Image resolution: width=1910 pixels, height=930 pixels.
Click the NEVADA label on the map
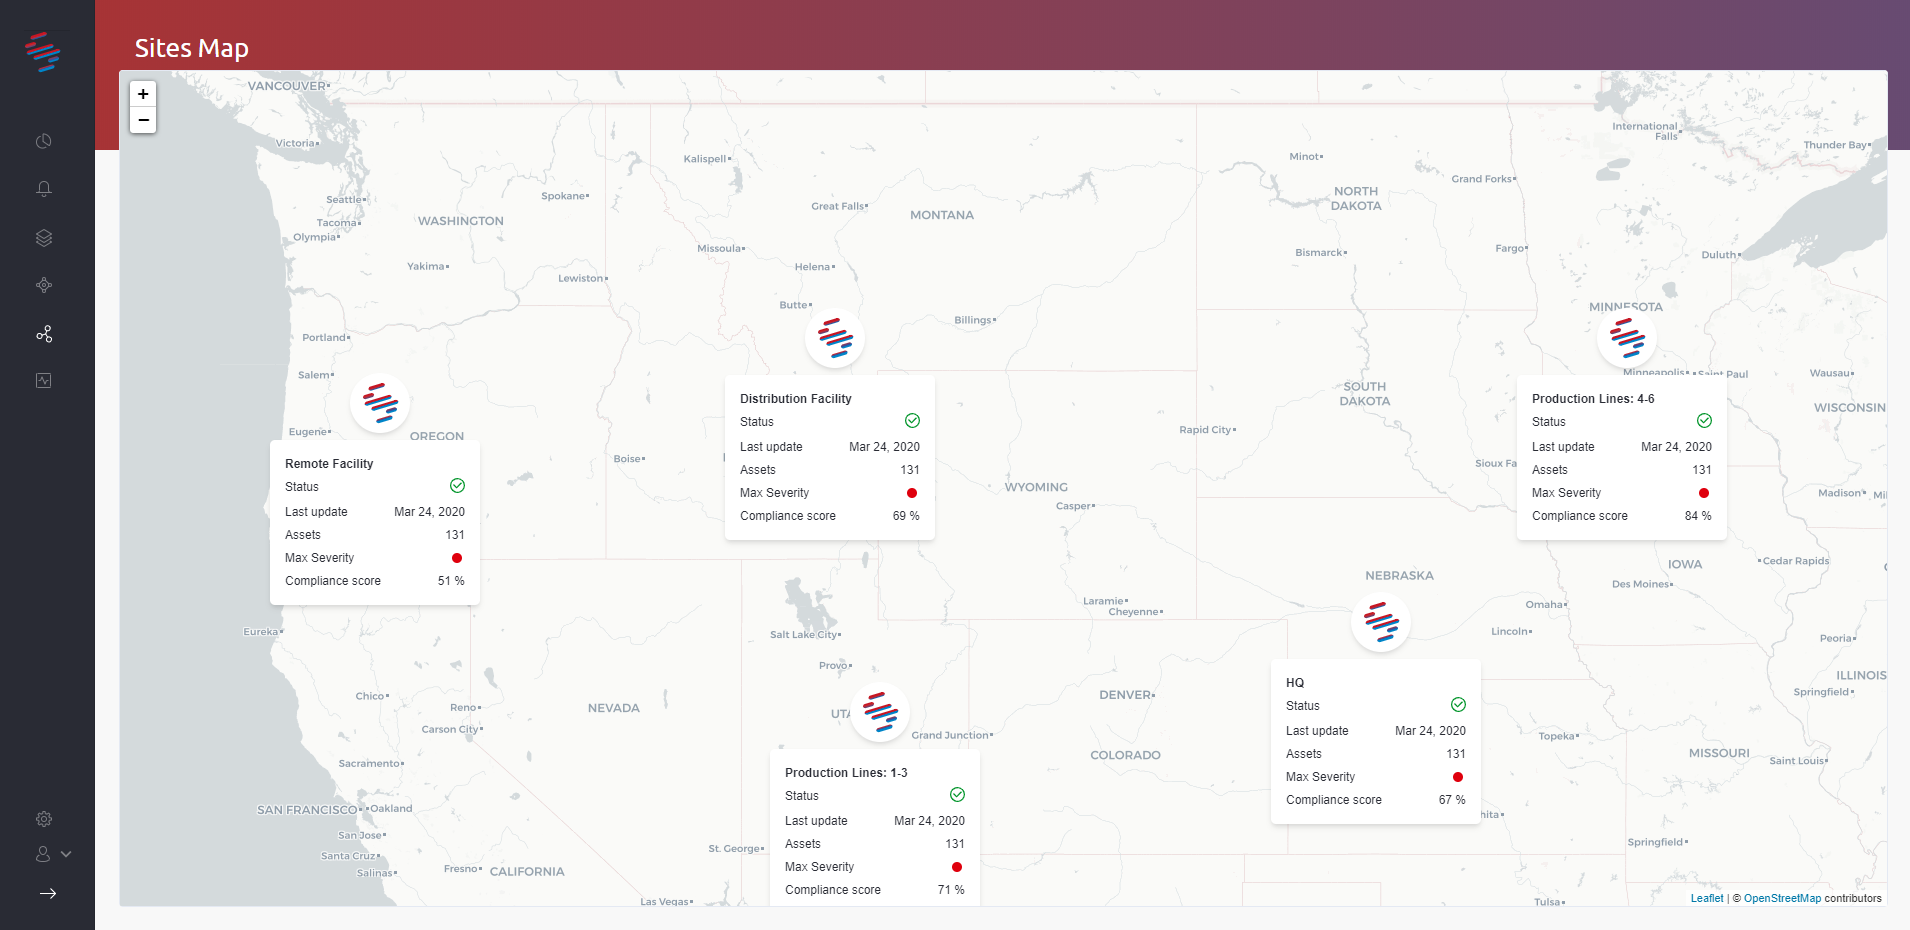tap(614, 708)
